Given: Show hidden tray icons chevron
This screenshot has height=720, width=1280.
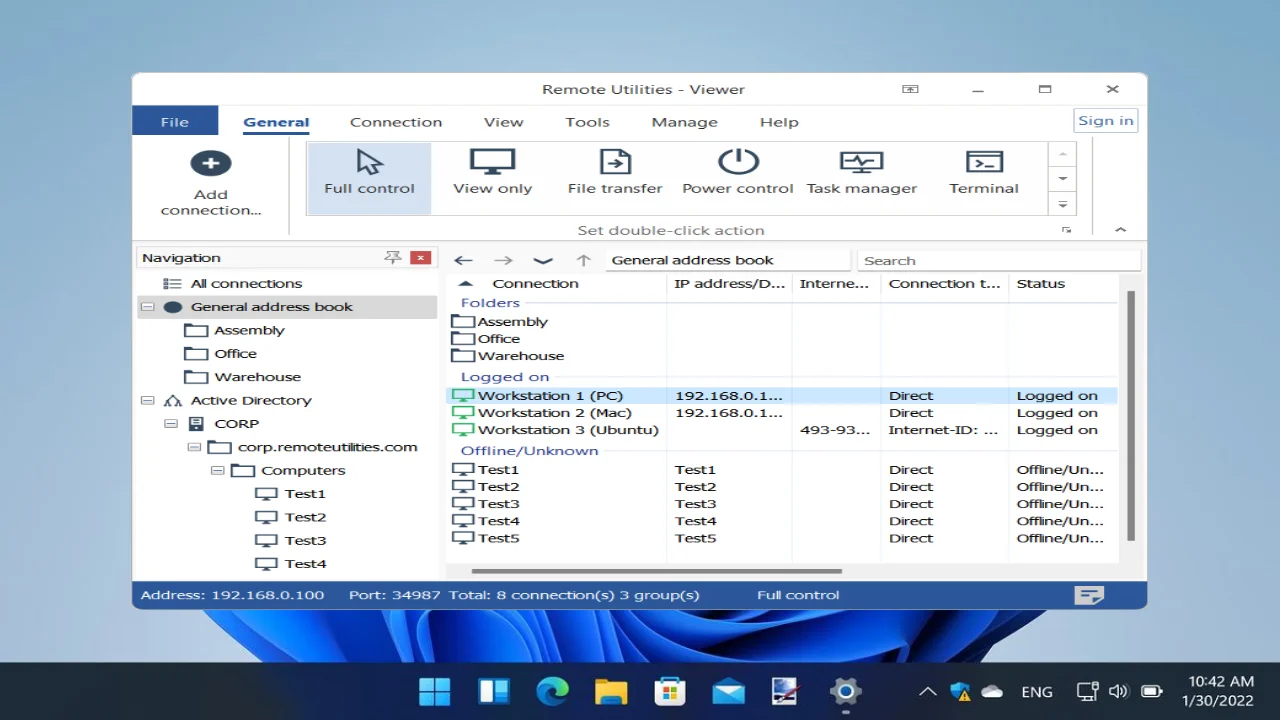Looking at the screenshot, I should point(928,691).
